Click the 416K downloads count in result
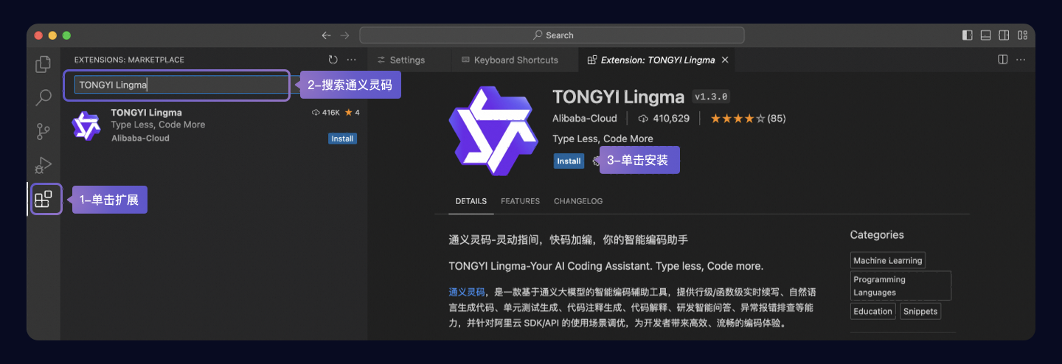Image resolution: width=1062 pixels, height=364 pixels. 326,113
